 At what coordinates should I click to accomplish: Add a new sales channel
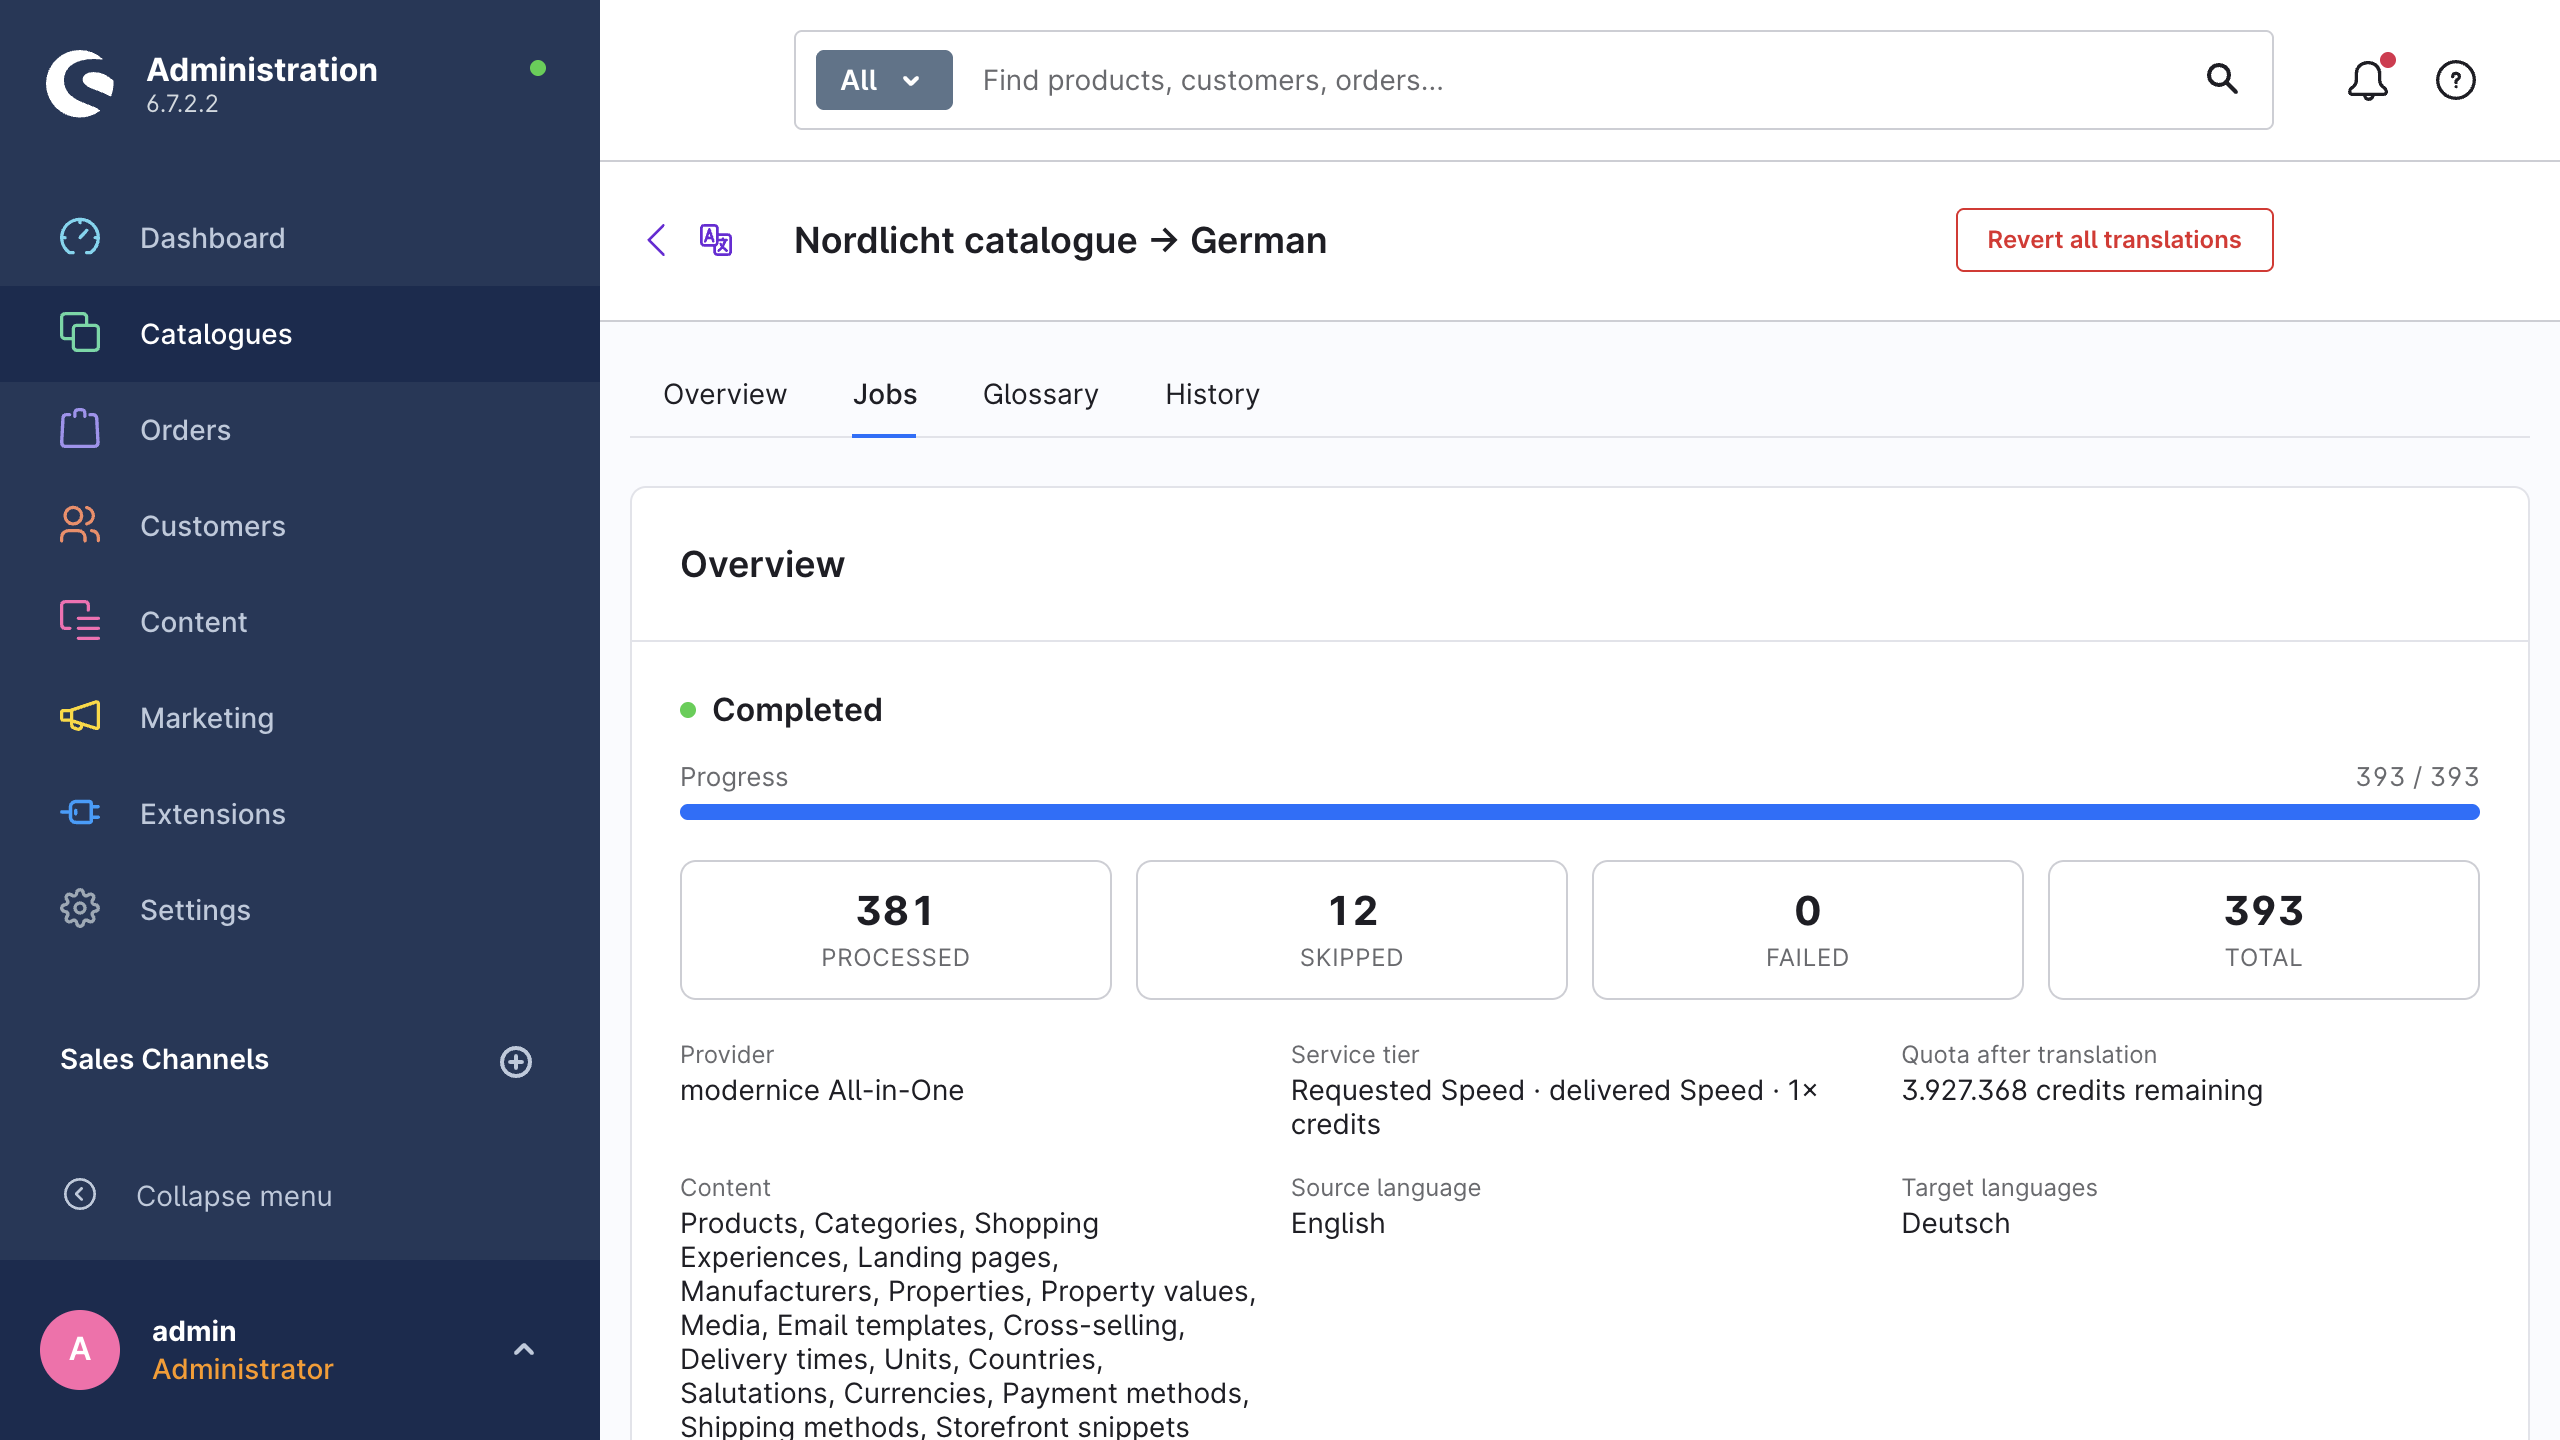[516, 1061]
